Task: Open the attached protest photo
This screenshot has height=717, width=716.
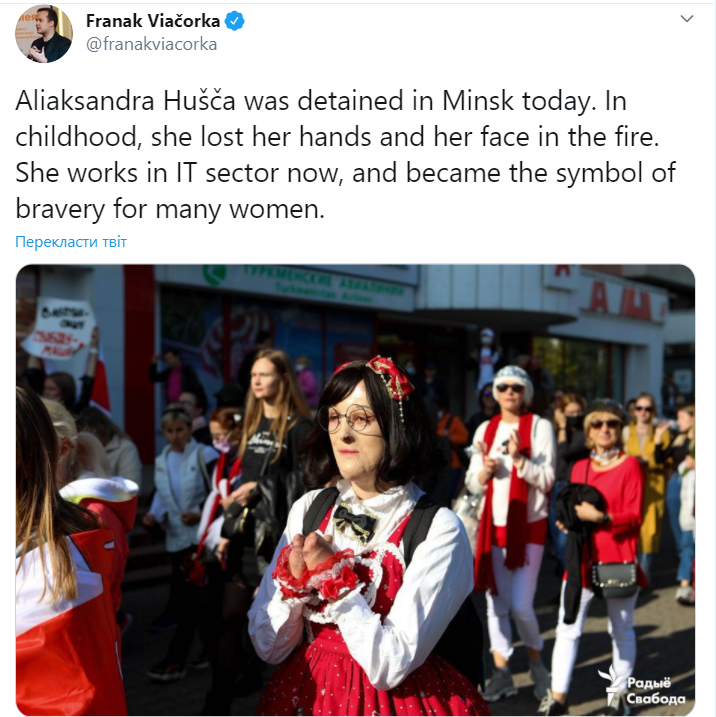Action: (355, 489)
